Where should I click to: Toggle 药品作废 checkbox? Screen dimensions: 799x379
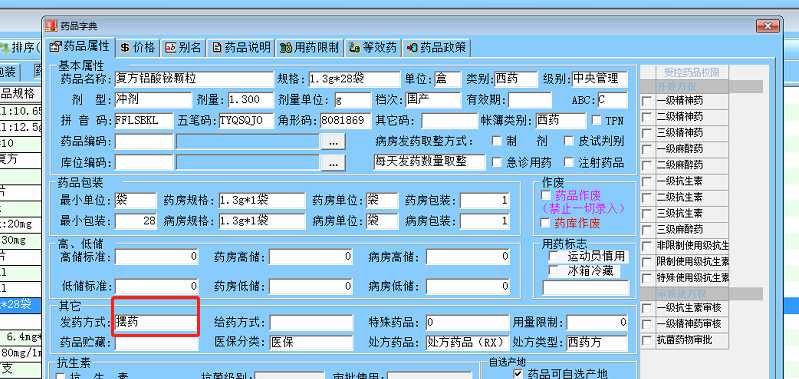tap(546, 195)
